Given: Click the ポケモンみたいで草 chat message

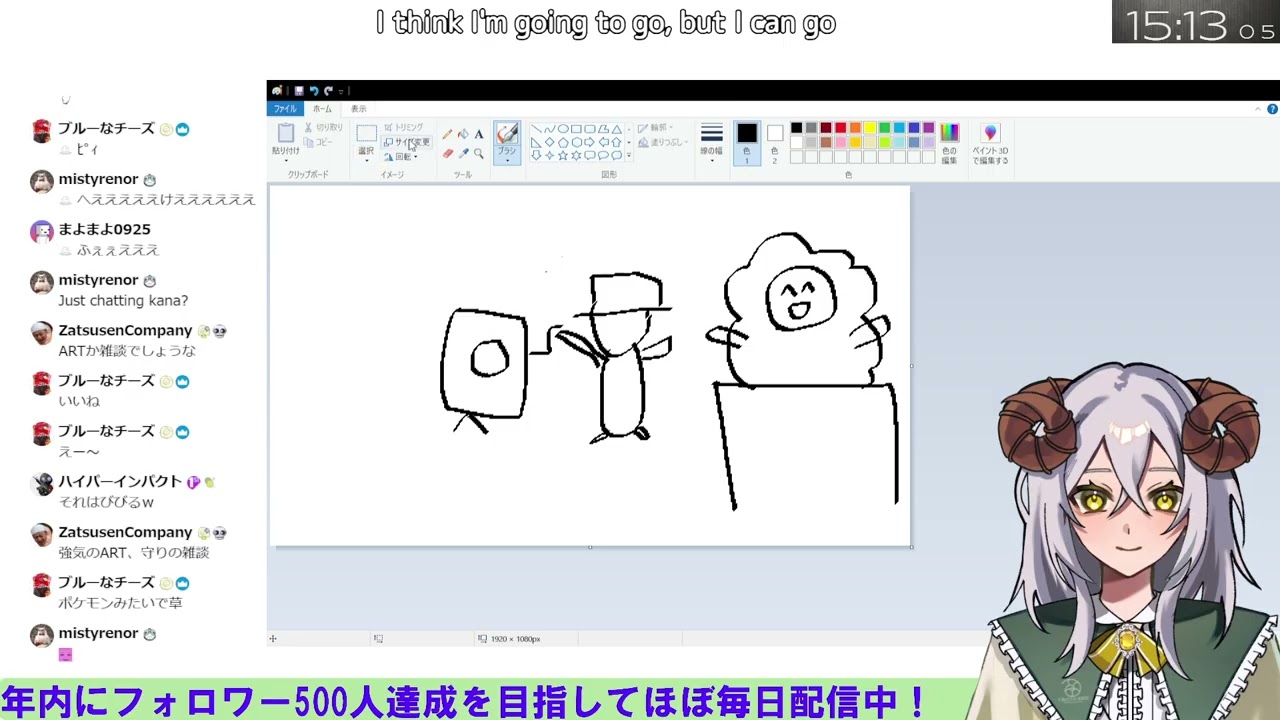Looking at the screenshot, I should click(120, 602).
